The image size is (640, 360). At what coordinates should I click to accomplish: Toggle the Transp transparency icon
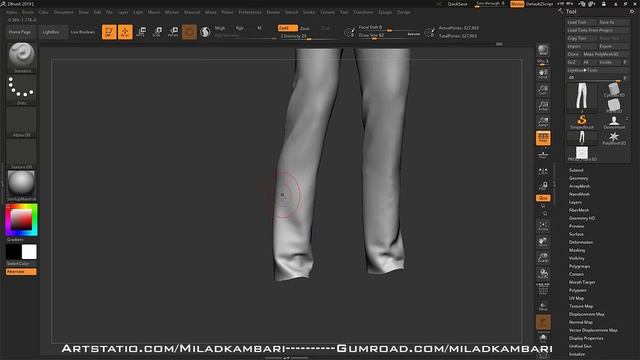coord(543,306)
